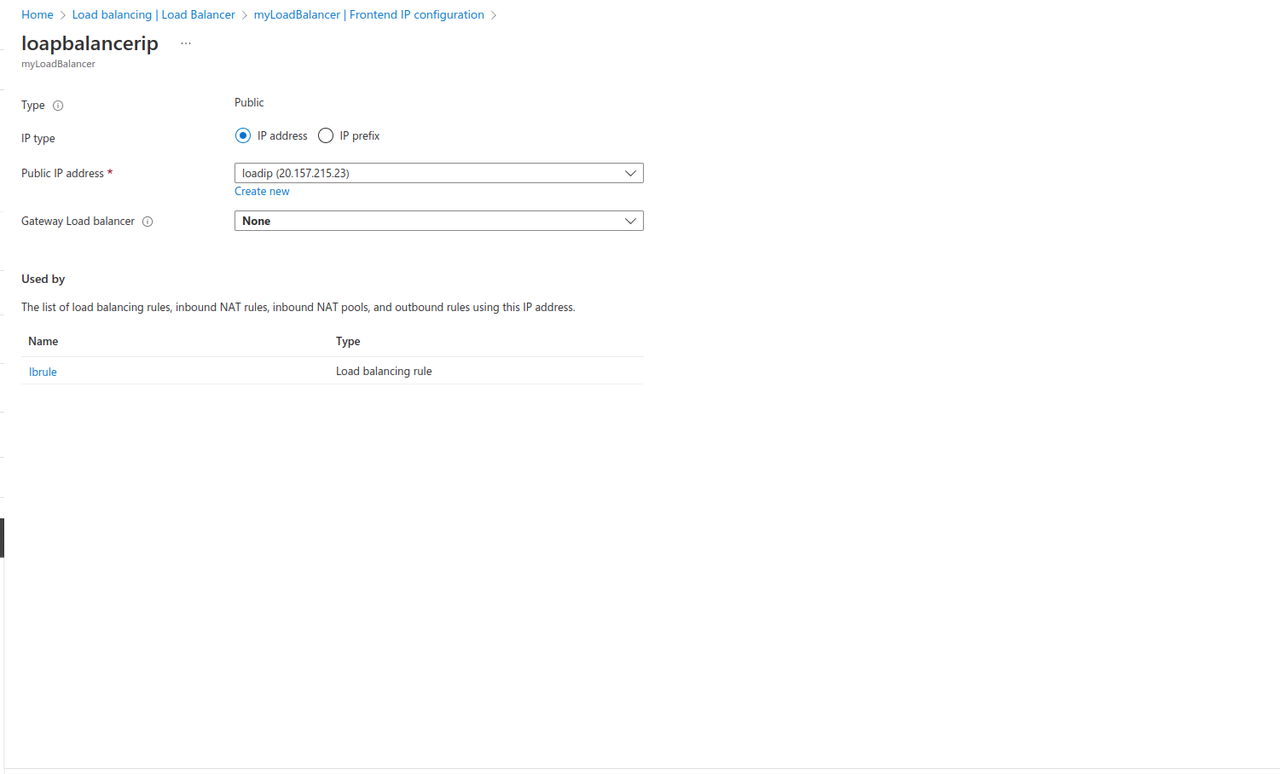
Task: Click the Gateway Load balancer dropdown arrow
Action: pyautogui.click(x=630, y=220)
